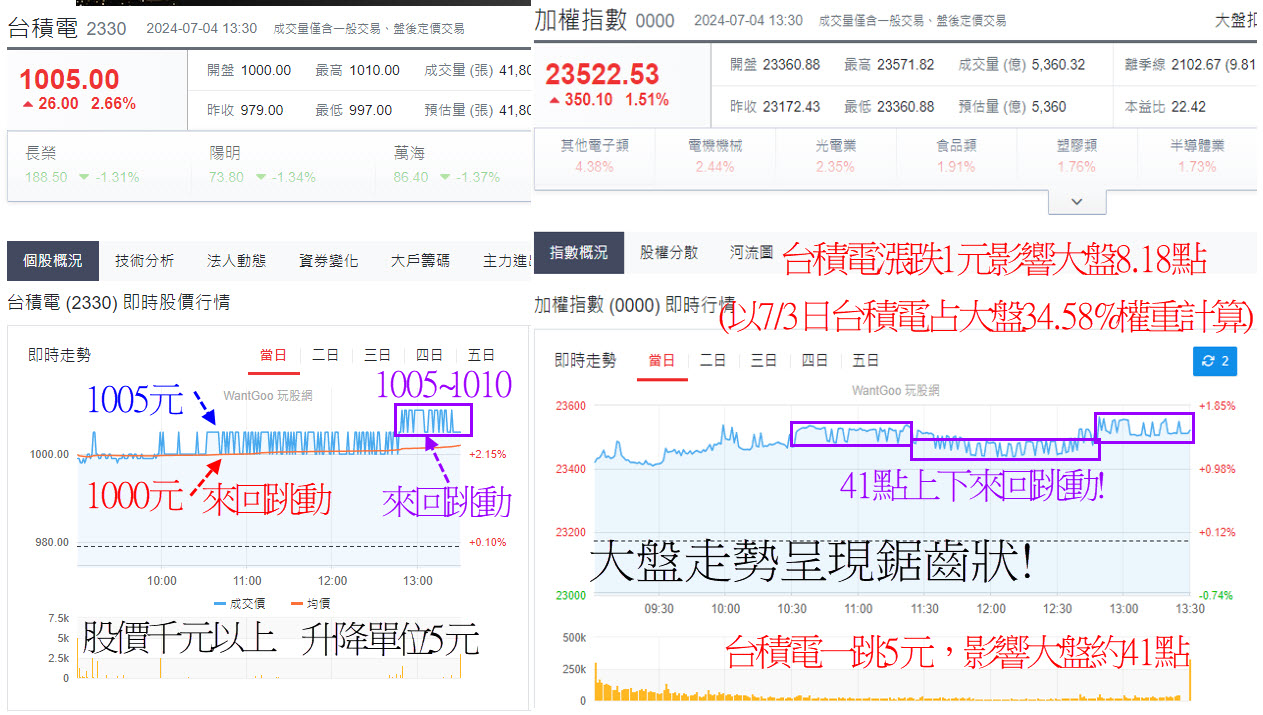The image size is (1263, 715).
Task: Open the 法人動態 tab
Action: 236,259
